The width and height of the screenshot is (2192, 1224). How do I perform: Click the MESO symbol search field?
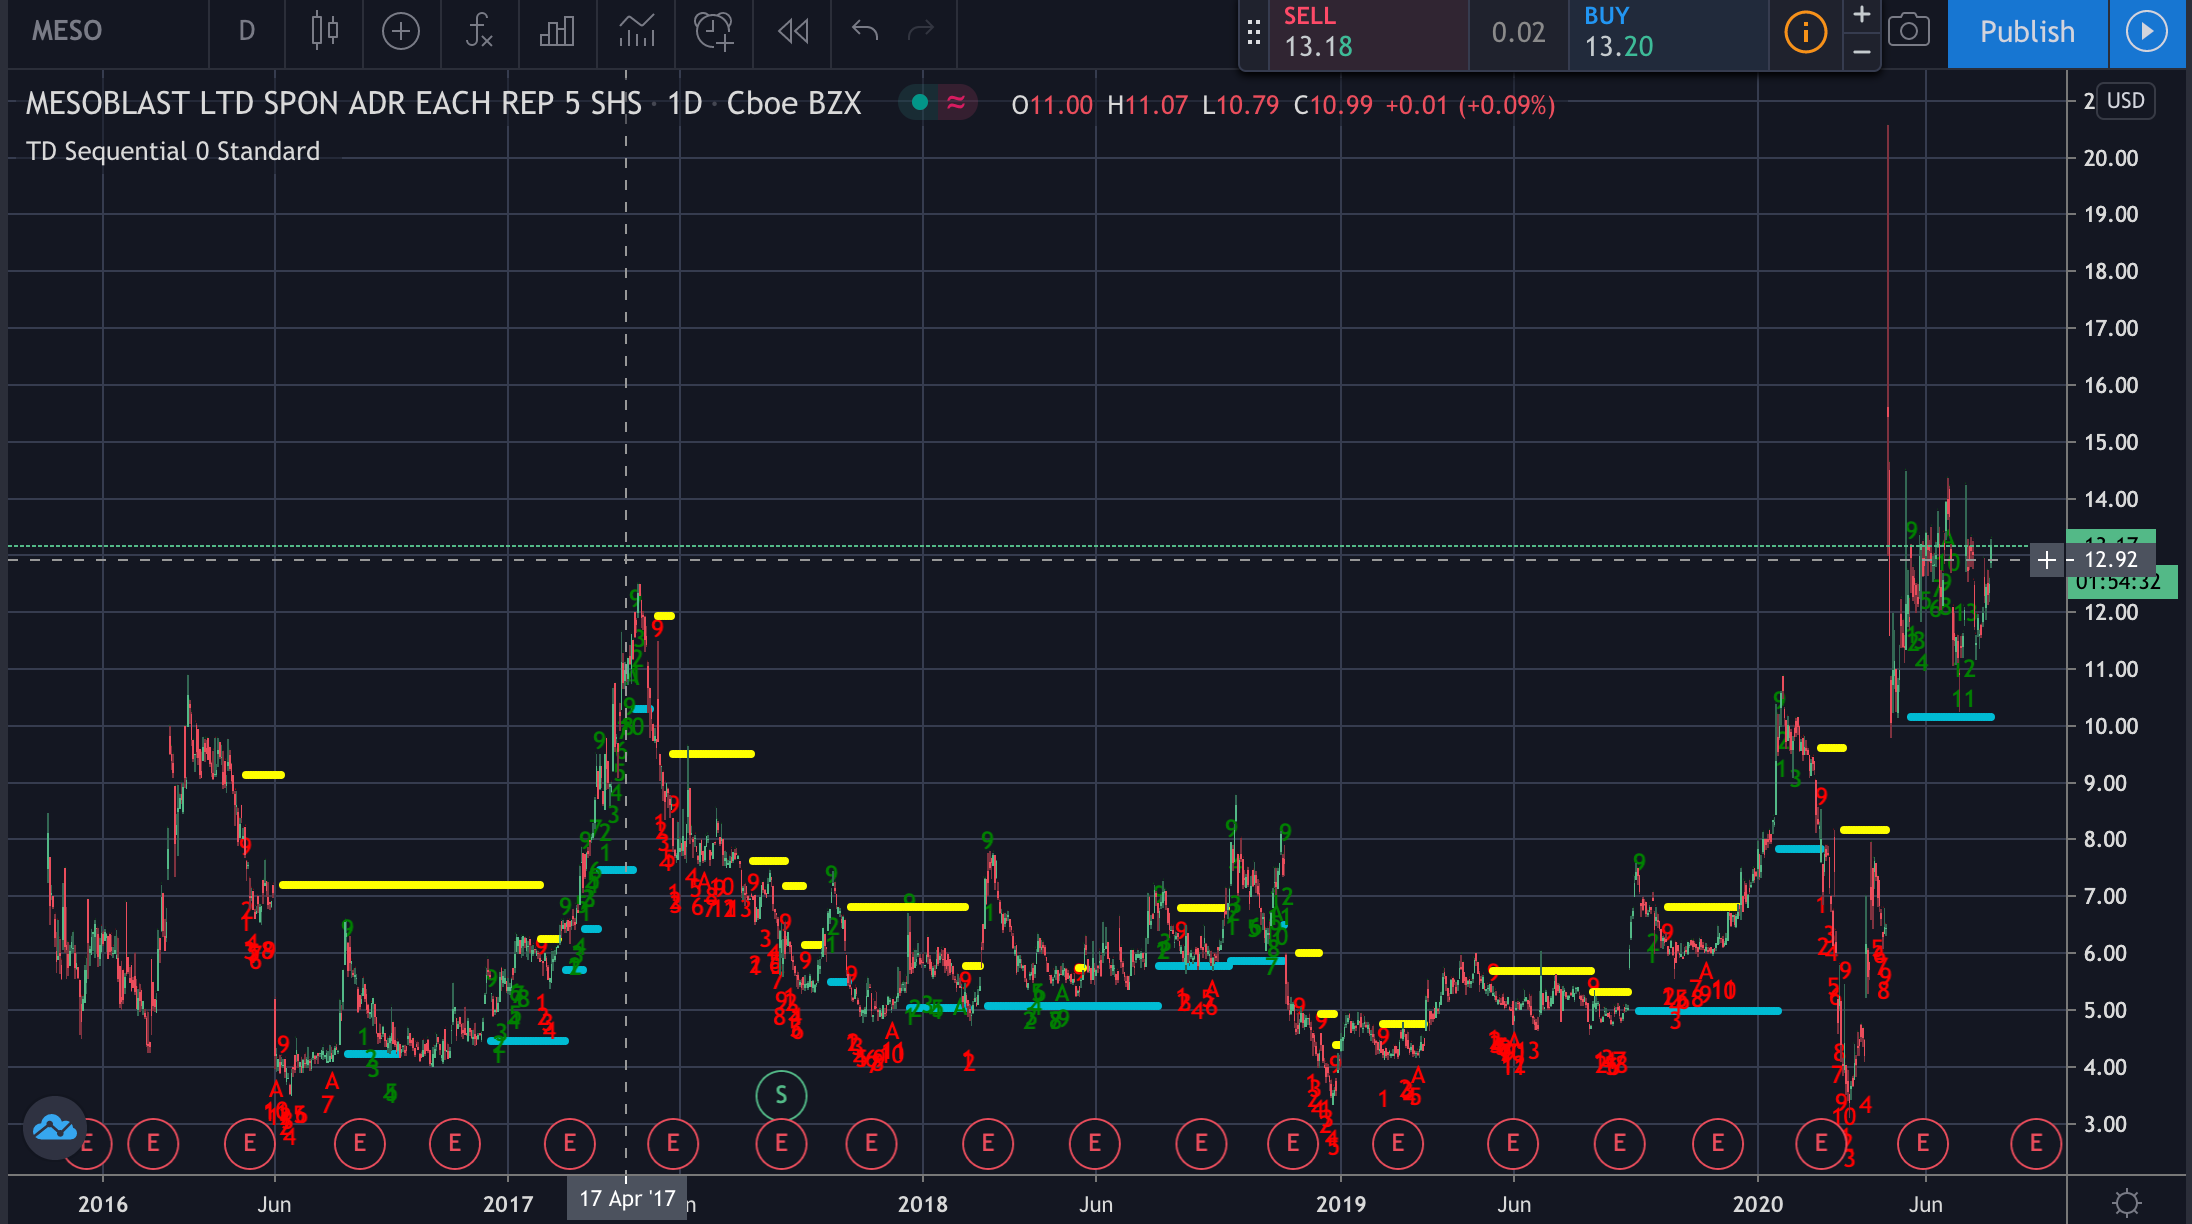click(67, 31)
